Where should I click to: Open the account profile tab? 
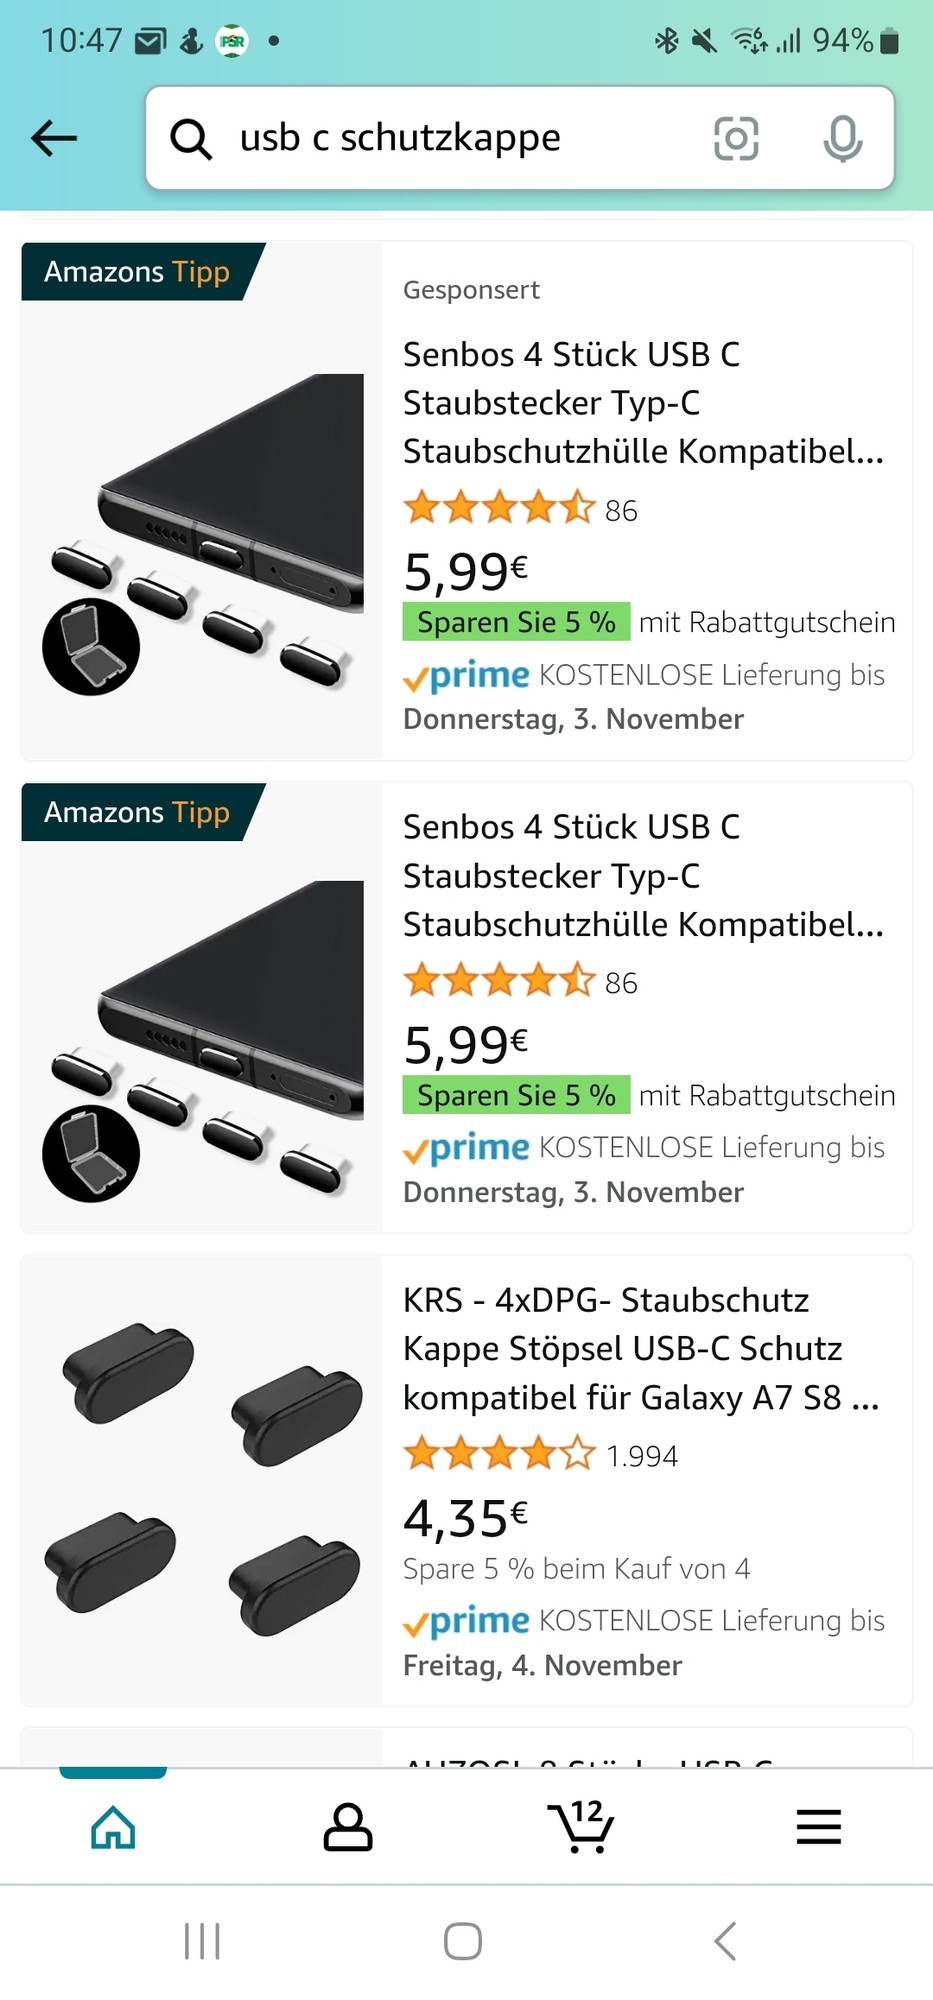348,1827
